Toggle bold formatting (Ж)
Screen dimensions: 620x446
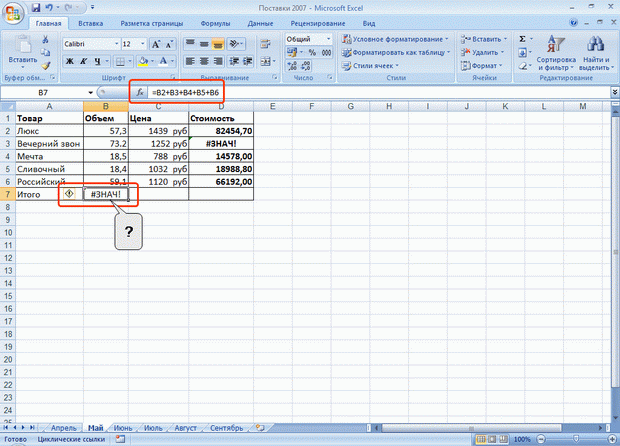click(x=70, y=61)
